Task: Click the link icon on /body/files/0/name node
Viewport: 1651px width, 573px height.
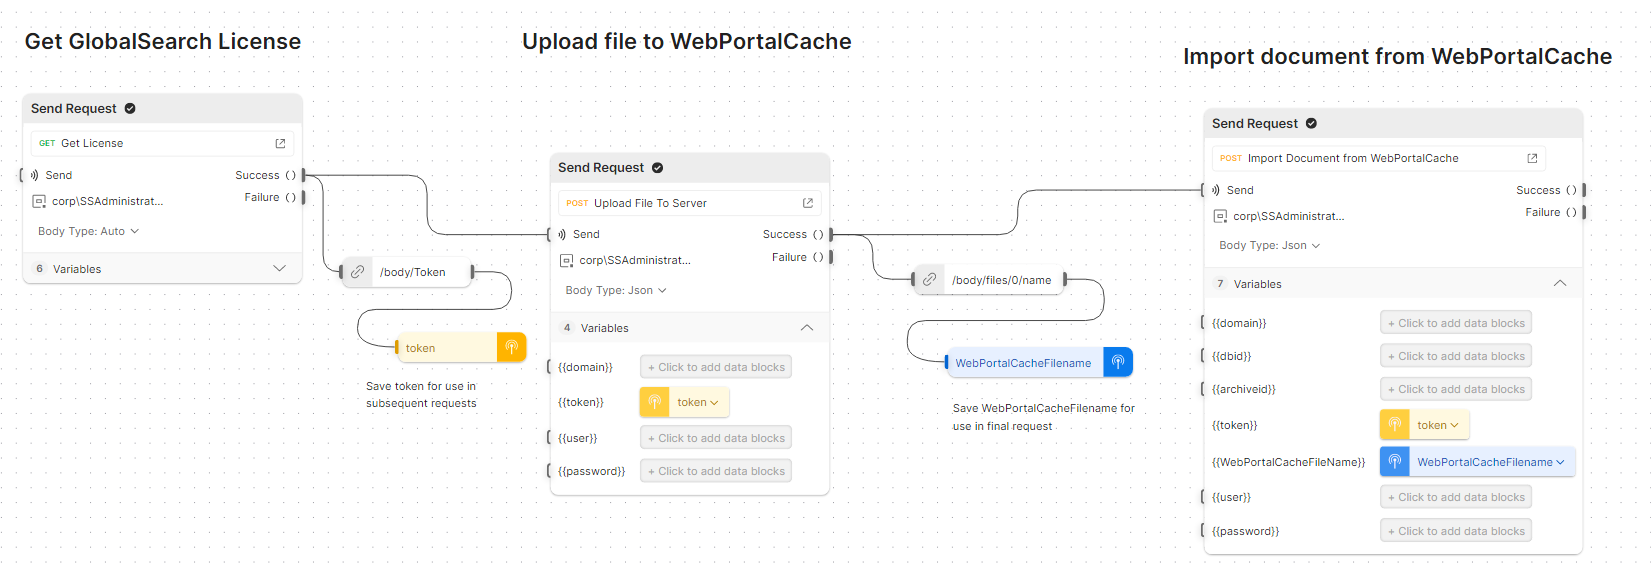Action: pos(929,280)
